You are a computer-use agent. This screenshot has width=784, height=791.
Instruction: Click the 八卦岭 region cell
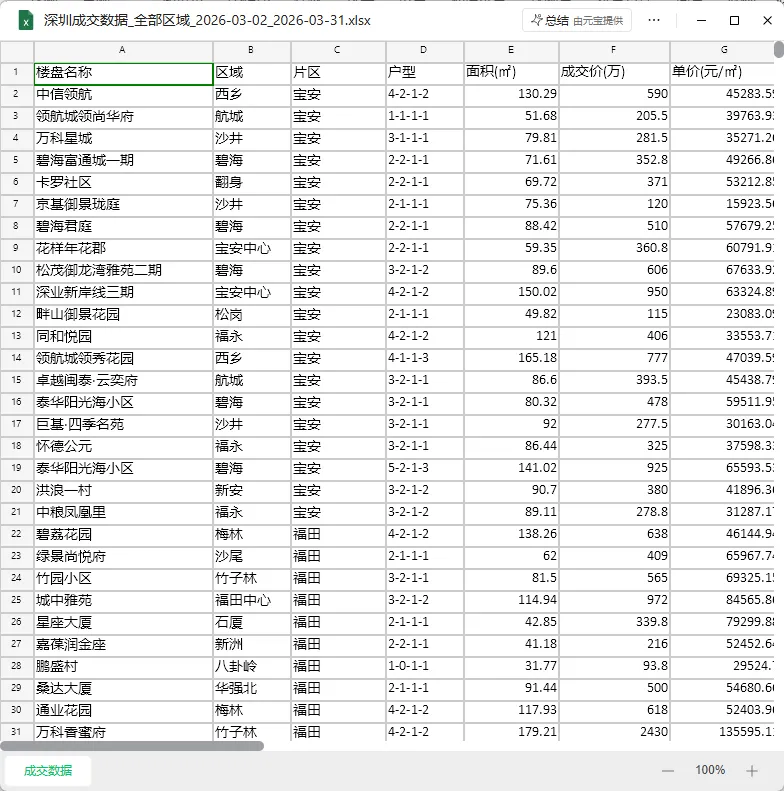(x=252, y=666)
